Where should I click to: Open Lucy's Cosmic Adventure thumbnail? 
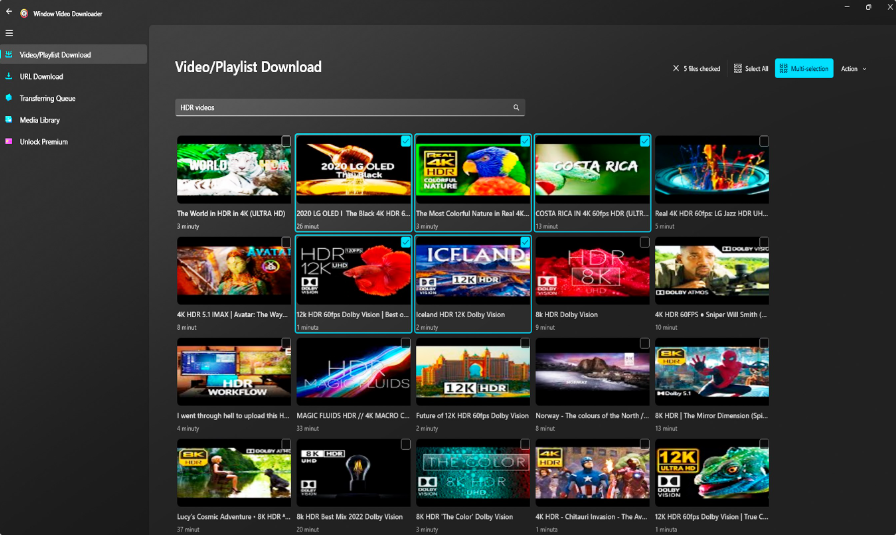(x=234, y=473)
